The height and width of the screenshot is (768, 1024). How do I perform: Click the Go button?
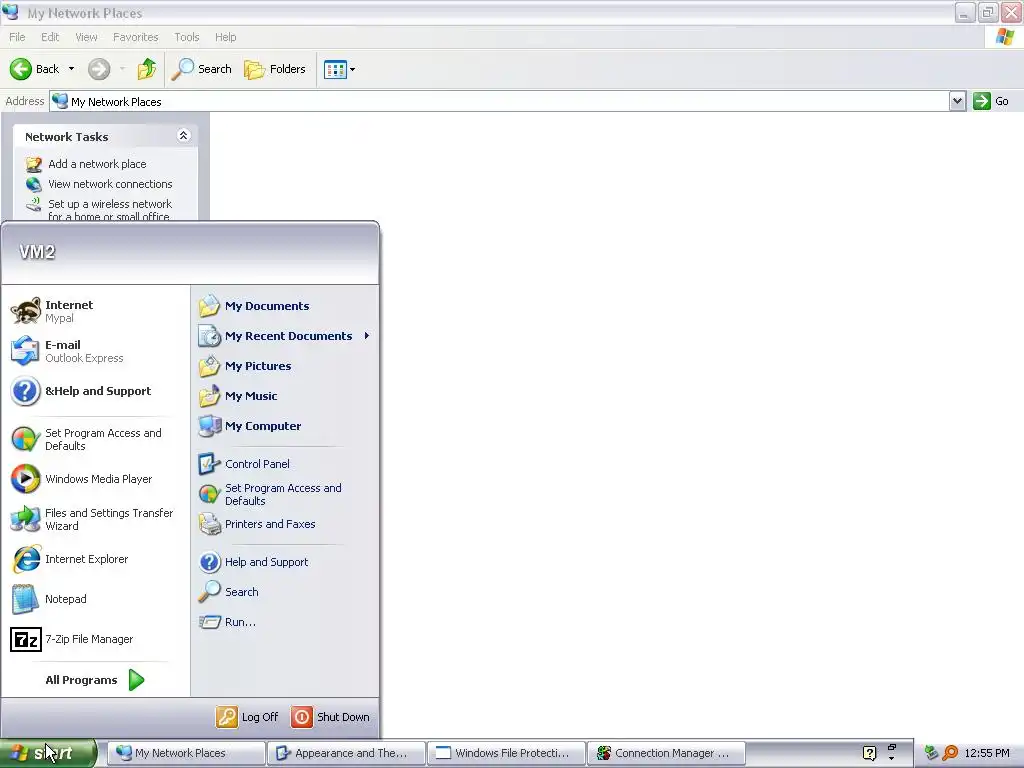[x=991, y=101]
